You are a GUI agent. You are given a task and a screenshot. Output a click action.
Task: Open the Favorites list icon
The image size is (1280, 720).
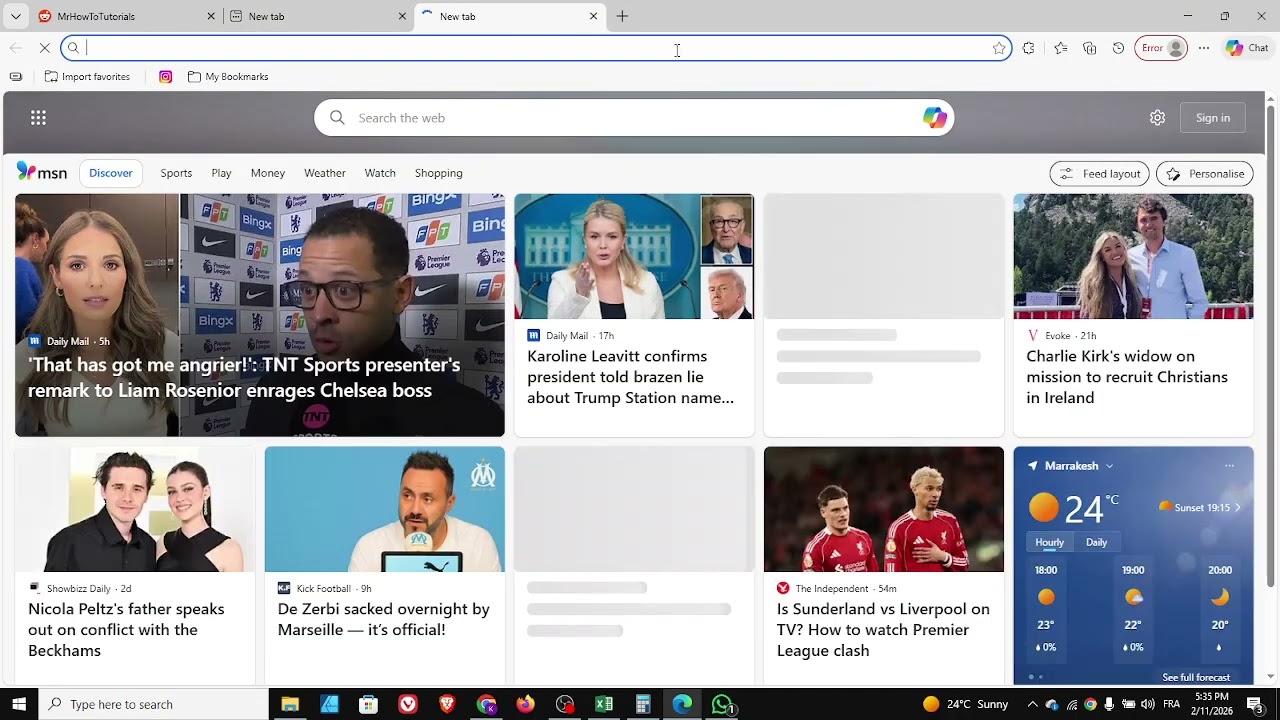(x=1060, y=48)
